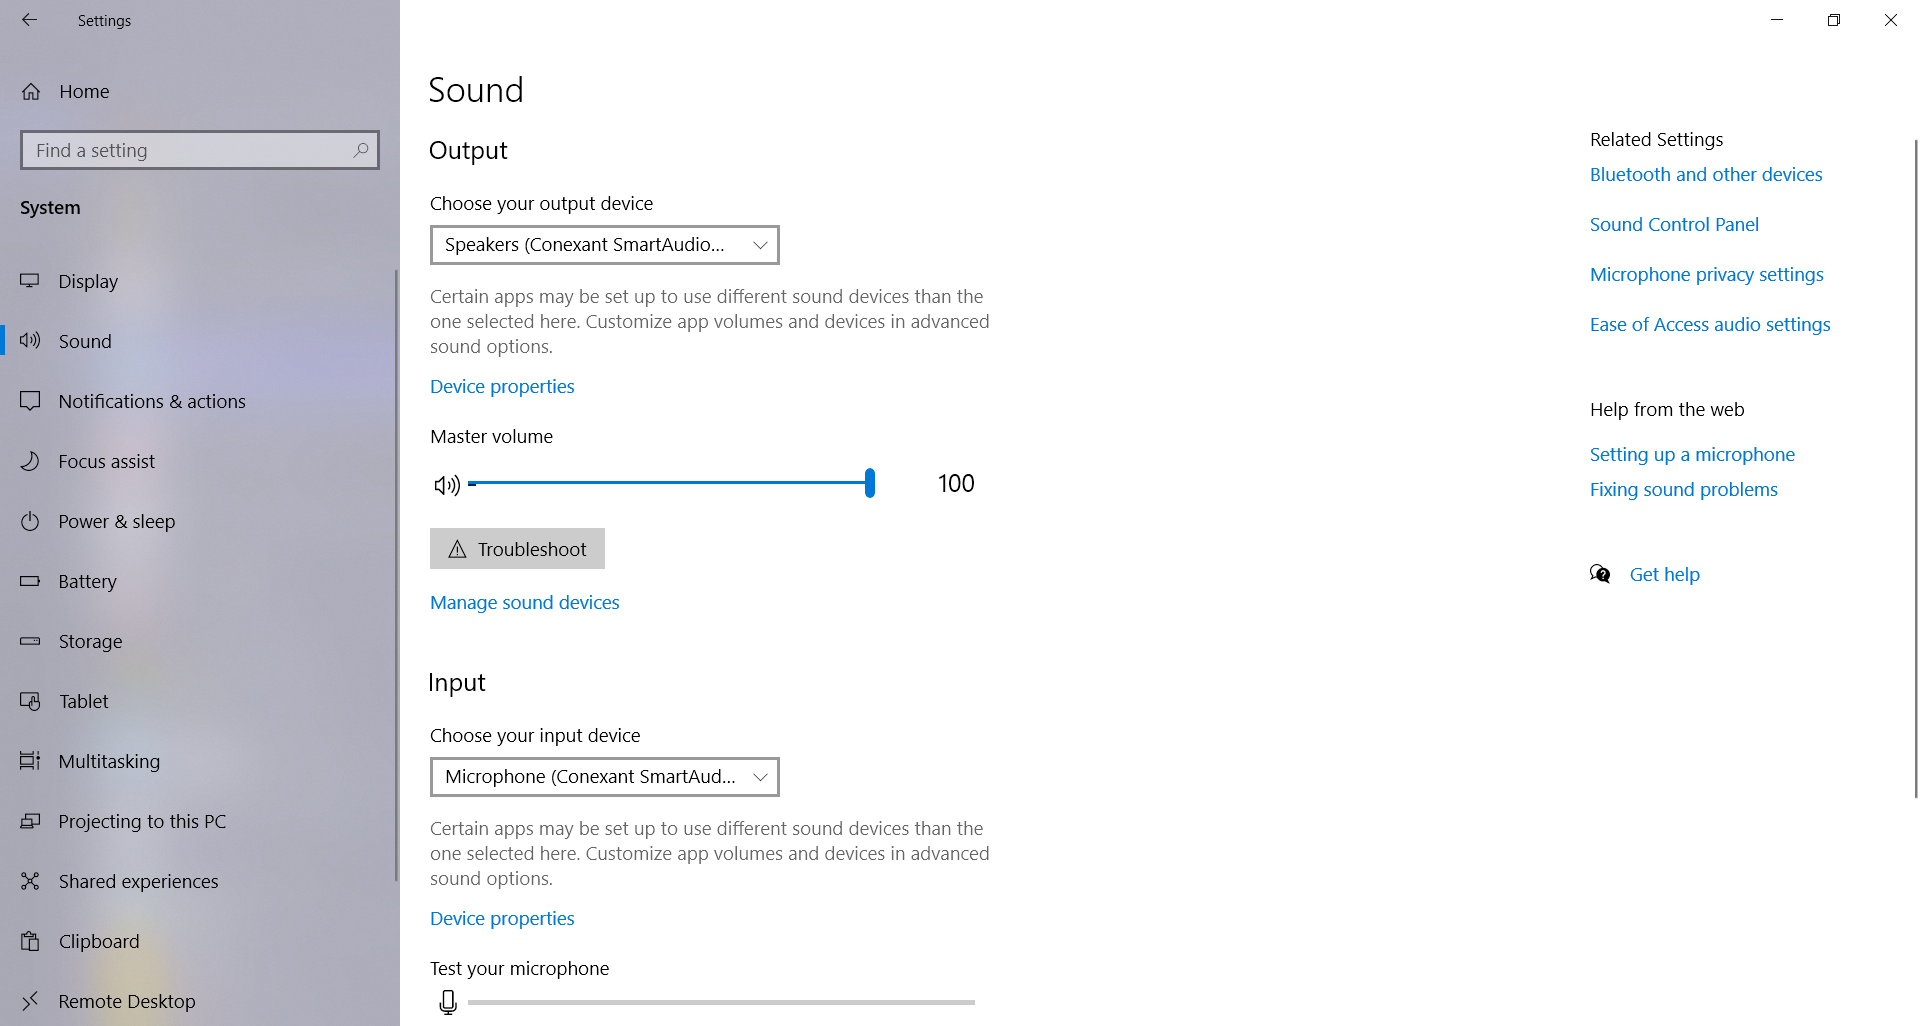Open the input device dropdown

604,776
